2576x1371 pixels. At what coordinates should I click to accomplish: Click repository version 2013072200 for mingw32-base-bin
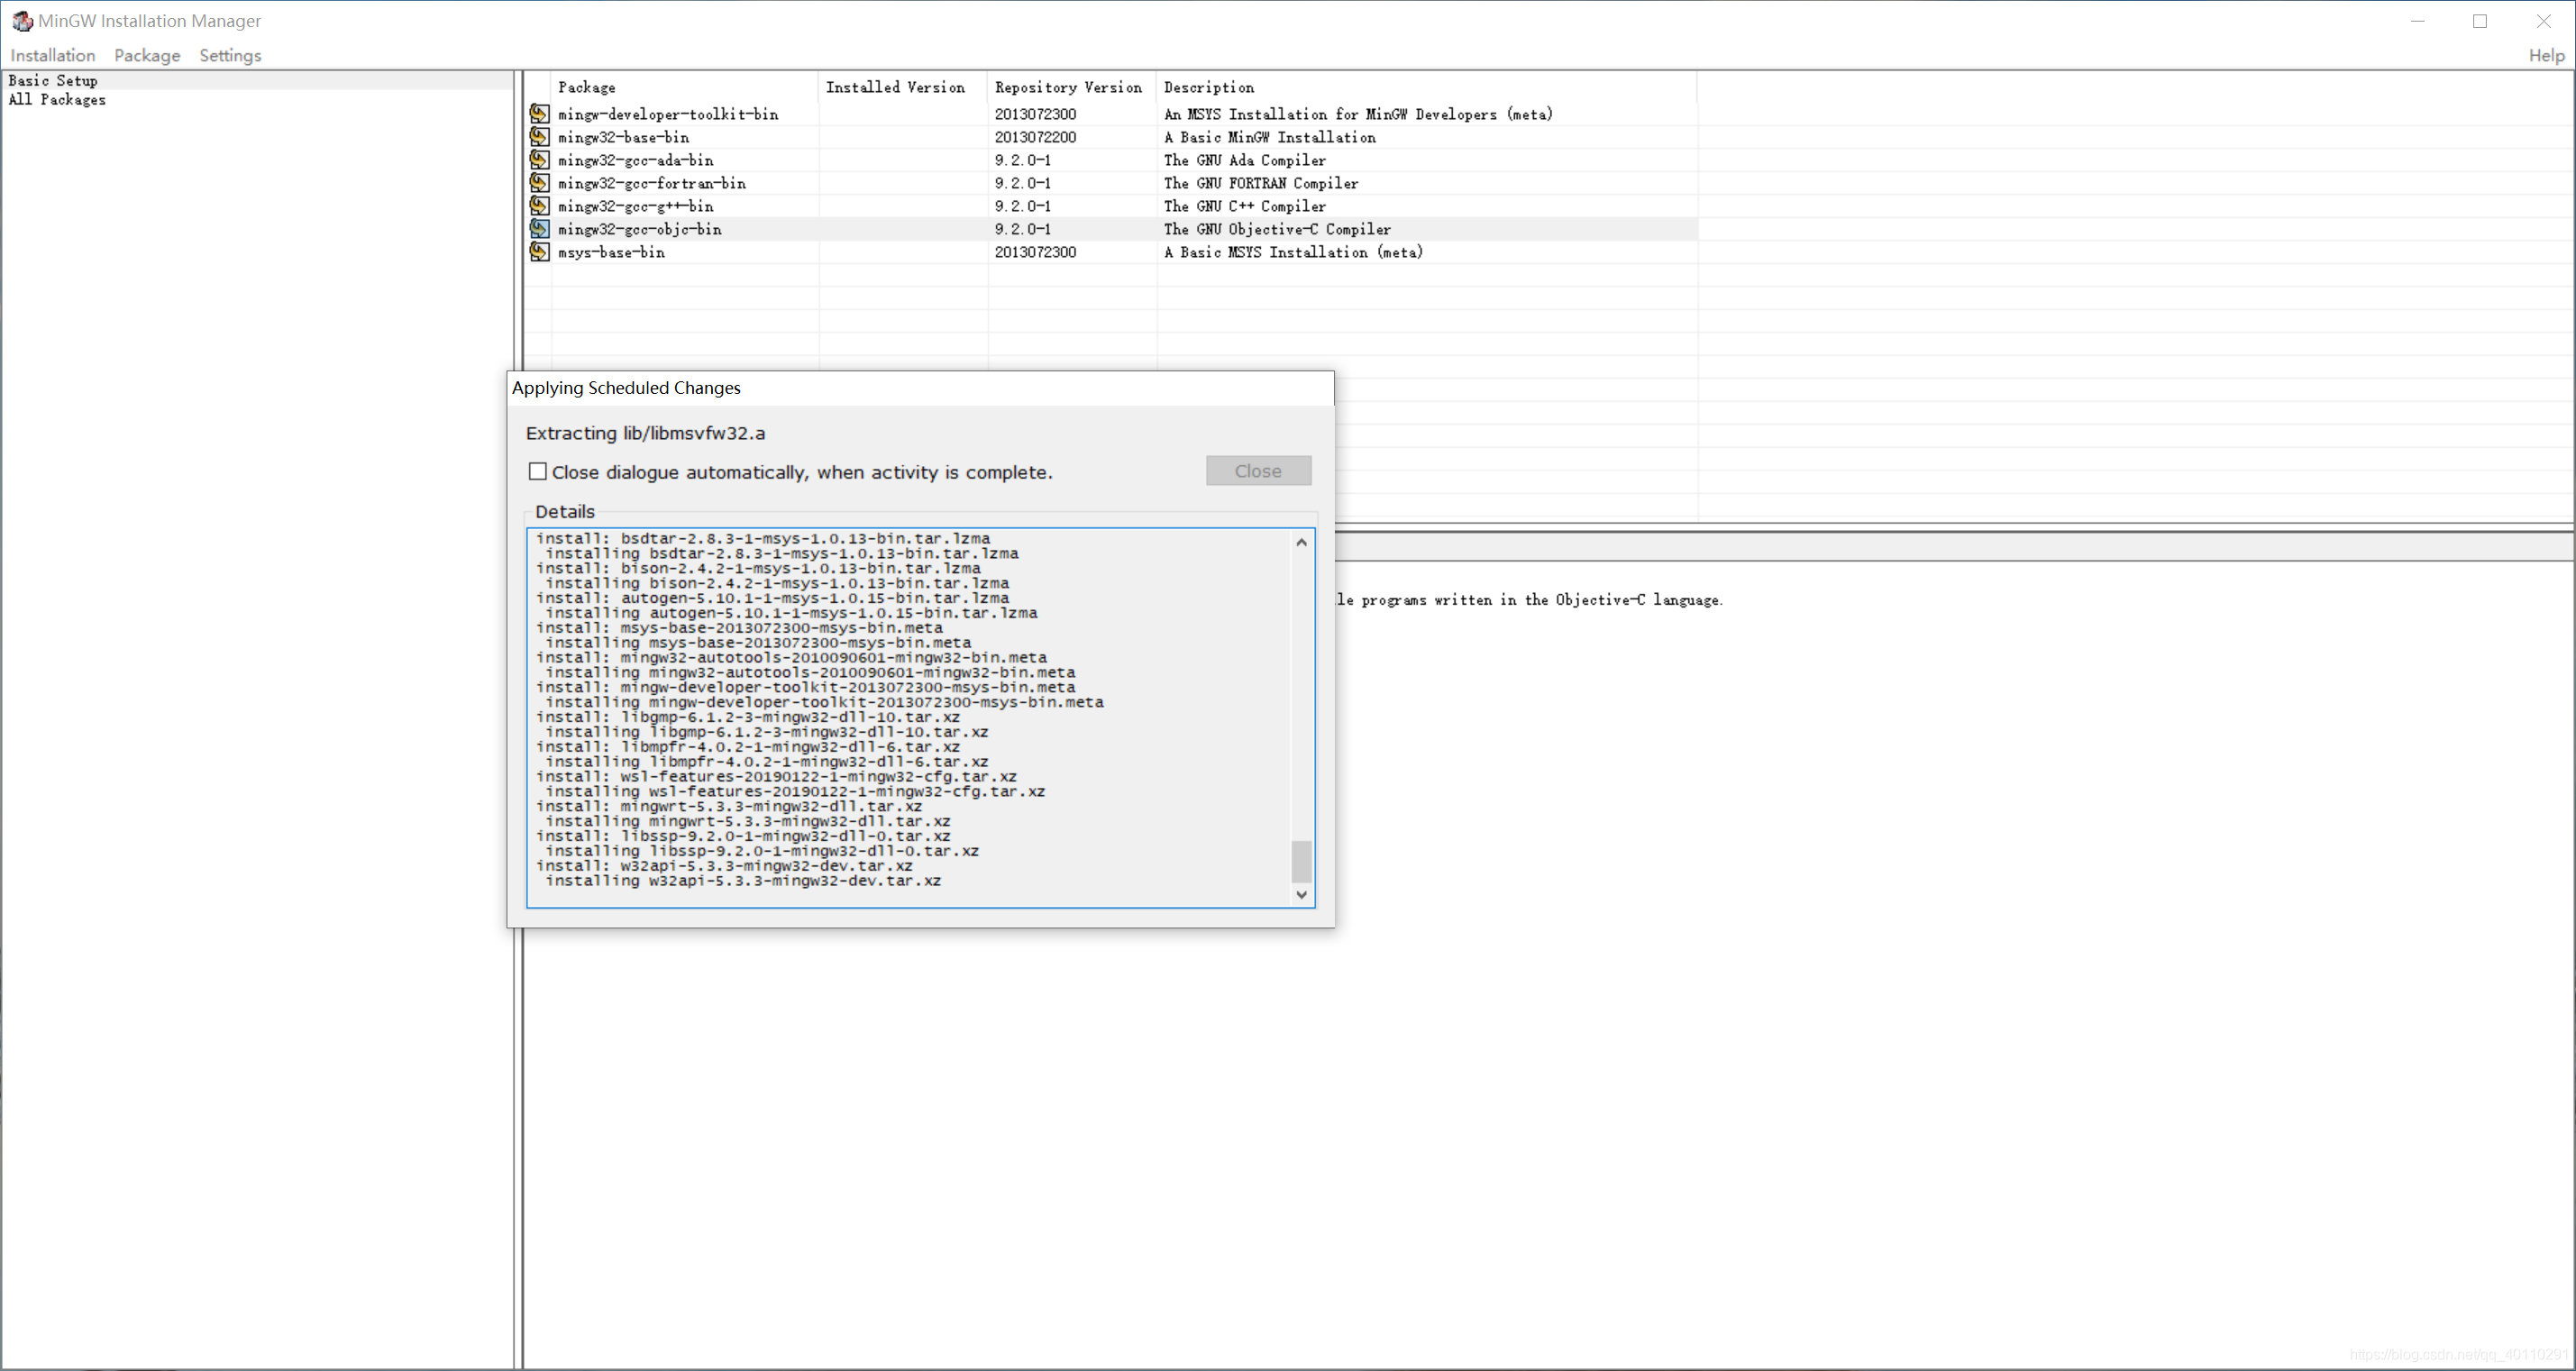pyautogui.click(x=1035, y=137)
